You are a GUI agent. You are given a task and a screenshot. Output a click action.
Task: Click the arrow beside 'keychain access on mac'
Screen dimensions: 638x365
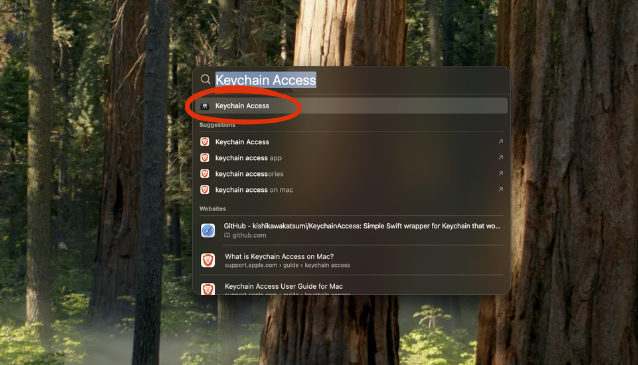click(x=500, y=189)
